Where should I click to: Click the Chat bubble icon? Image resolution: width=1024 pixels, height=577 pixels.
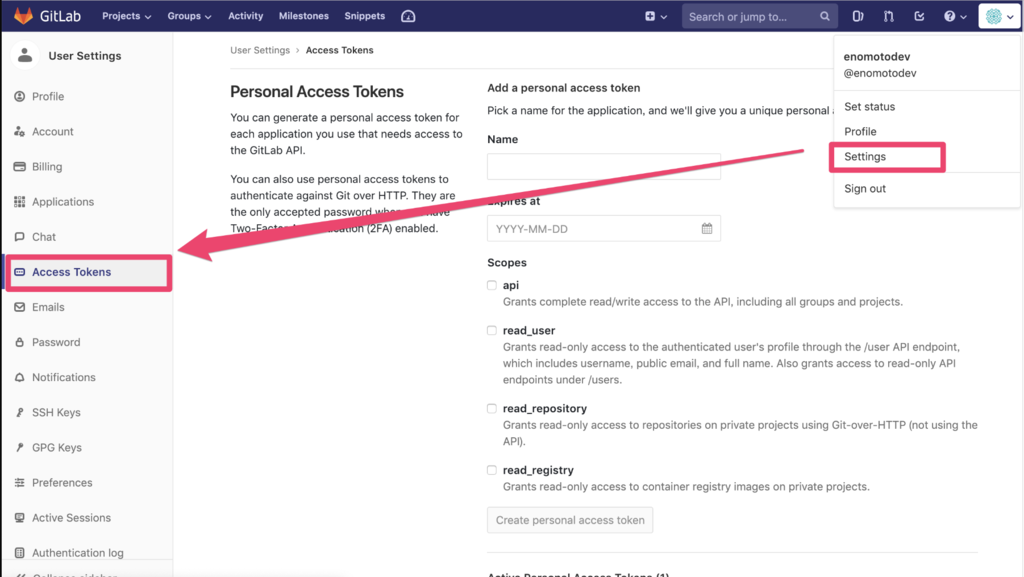pyautogui.click(x=20, y=237)
